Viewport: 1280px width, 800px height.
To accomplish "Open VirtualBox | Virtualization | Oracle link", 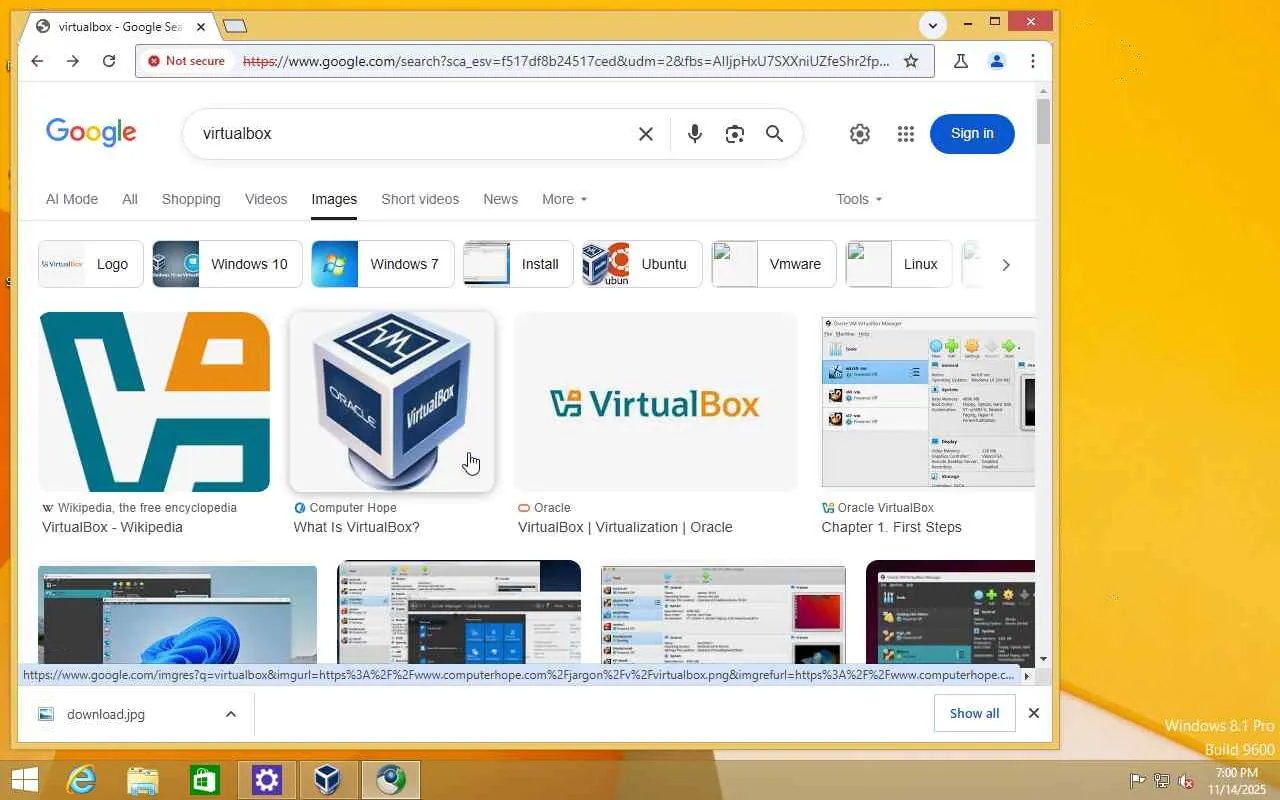I will (x=625, y=527).
